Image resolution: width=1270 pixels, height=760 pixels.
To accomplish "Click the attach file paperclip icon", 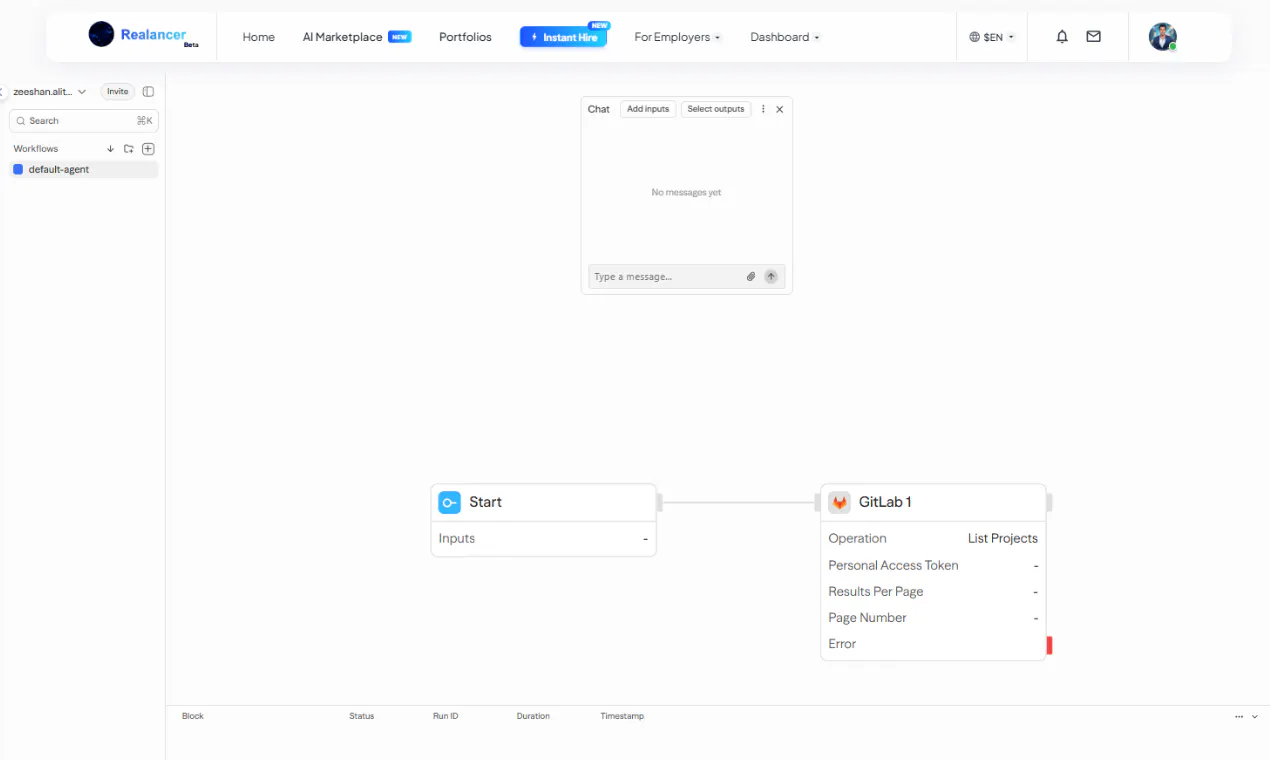I will tap(751, 277).
